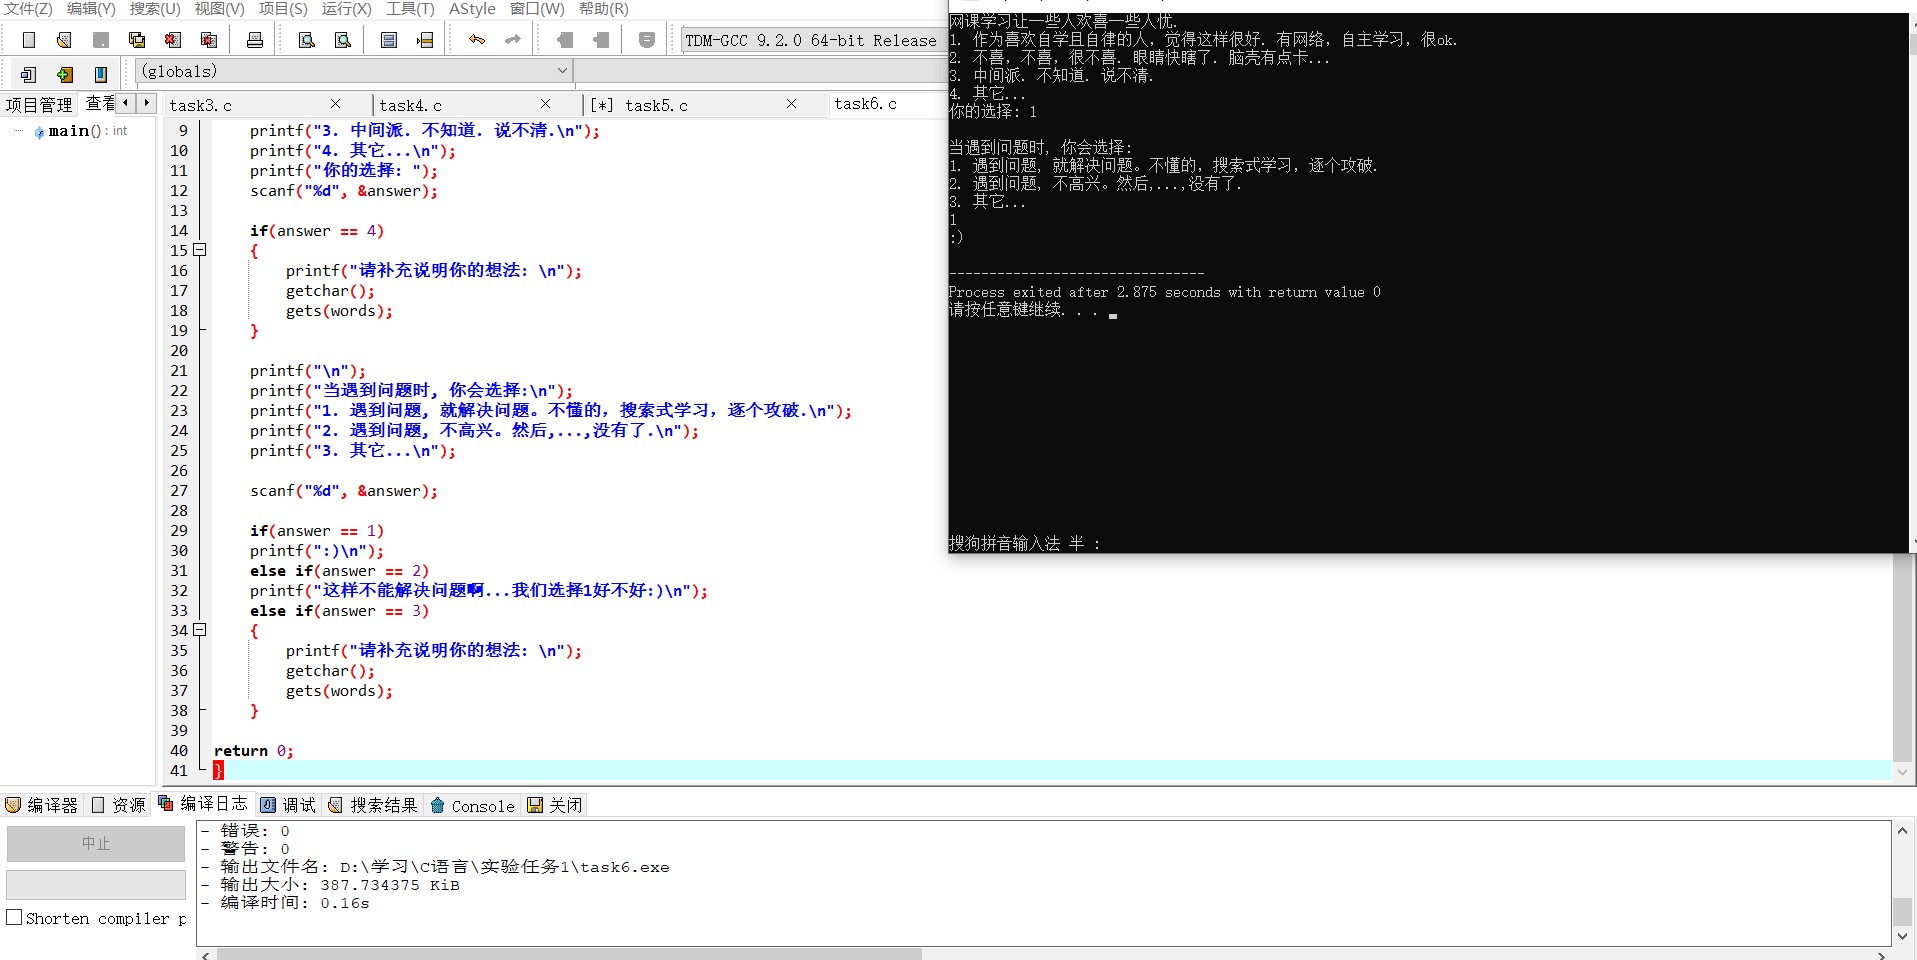Open the Console bottom panel tab
The width and height of the screenshot is (1917, 960).
472,806
